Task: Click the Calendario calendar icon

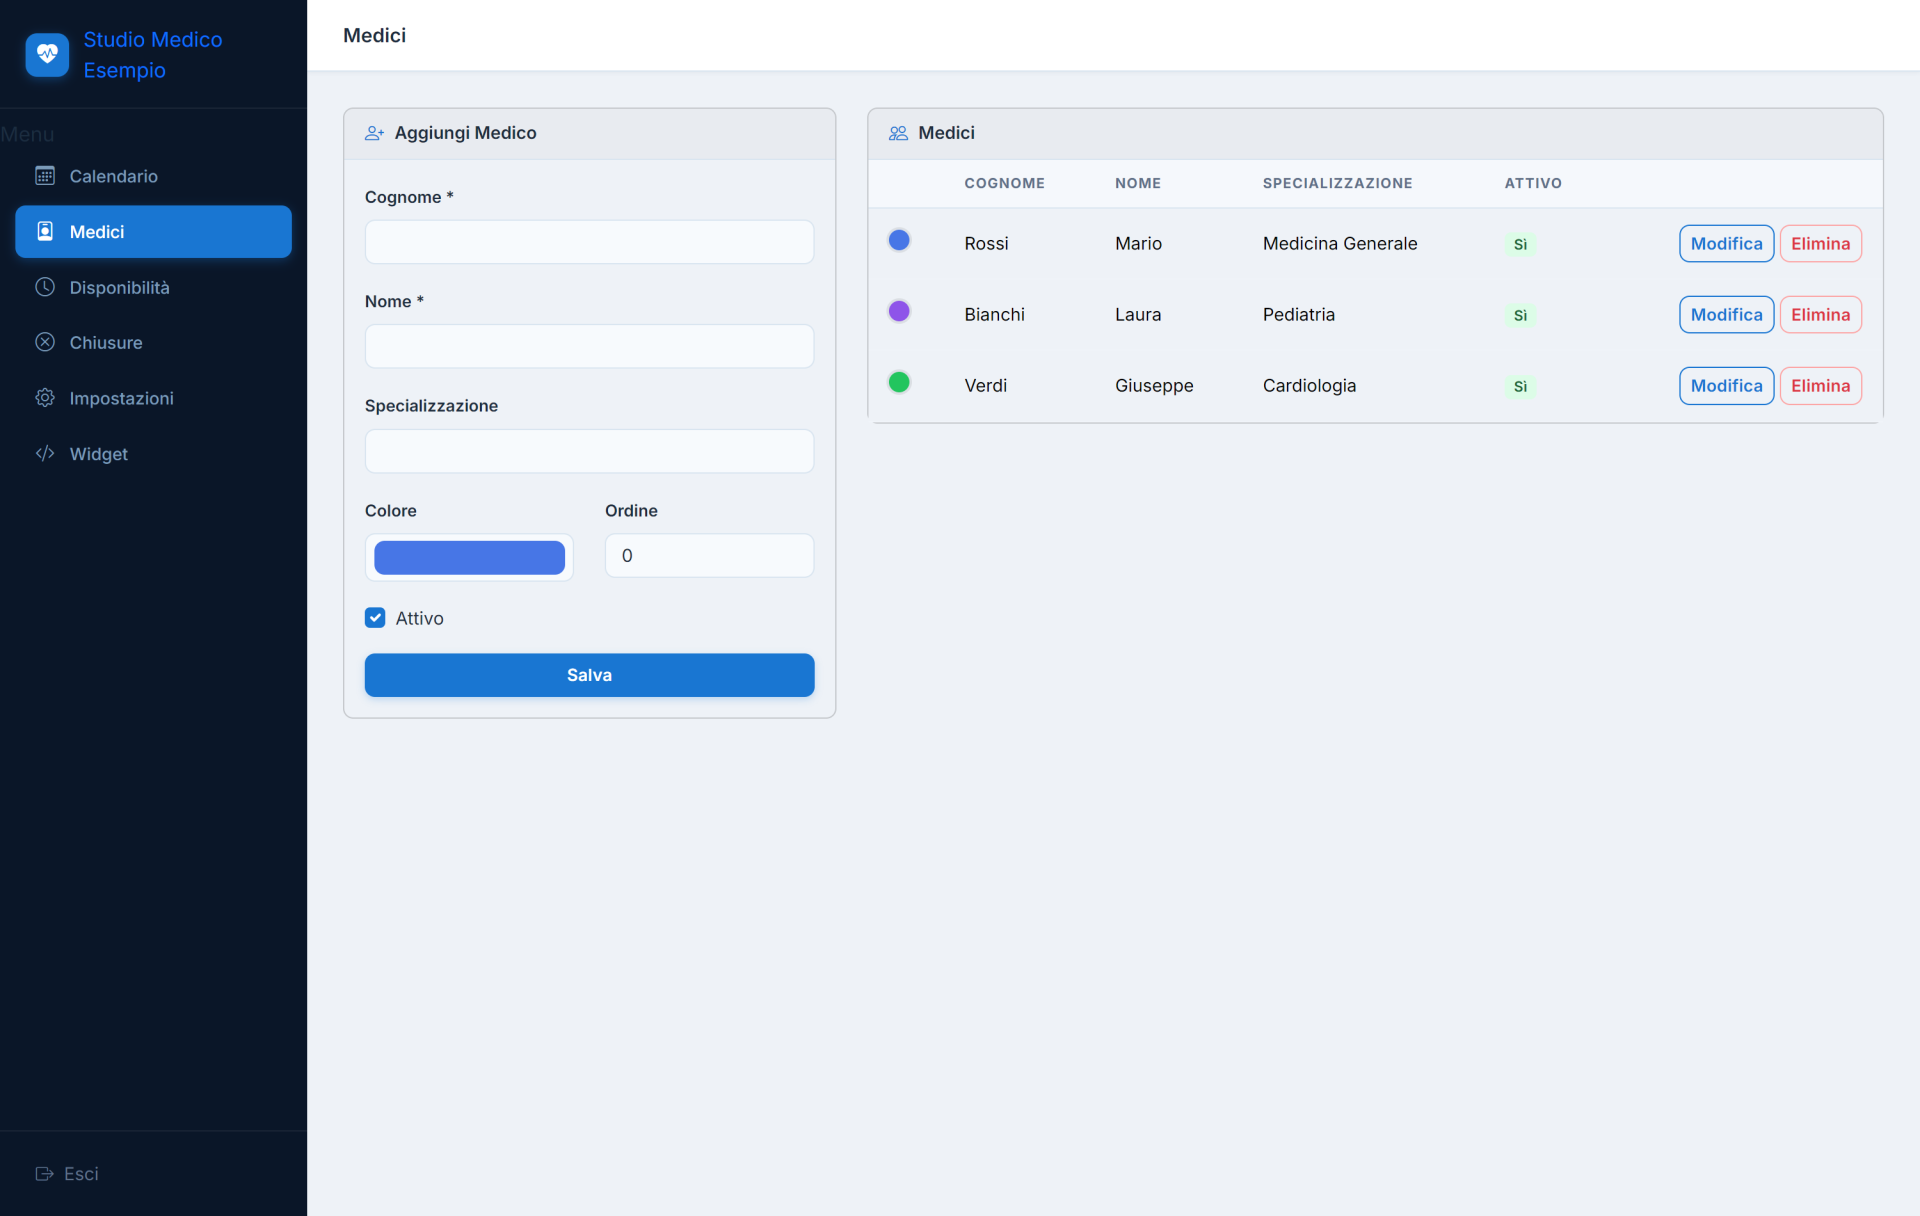Action: click(45, 176)
